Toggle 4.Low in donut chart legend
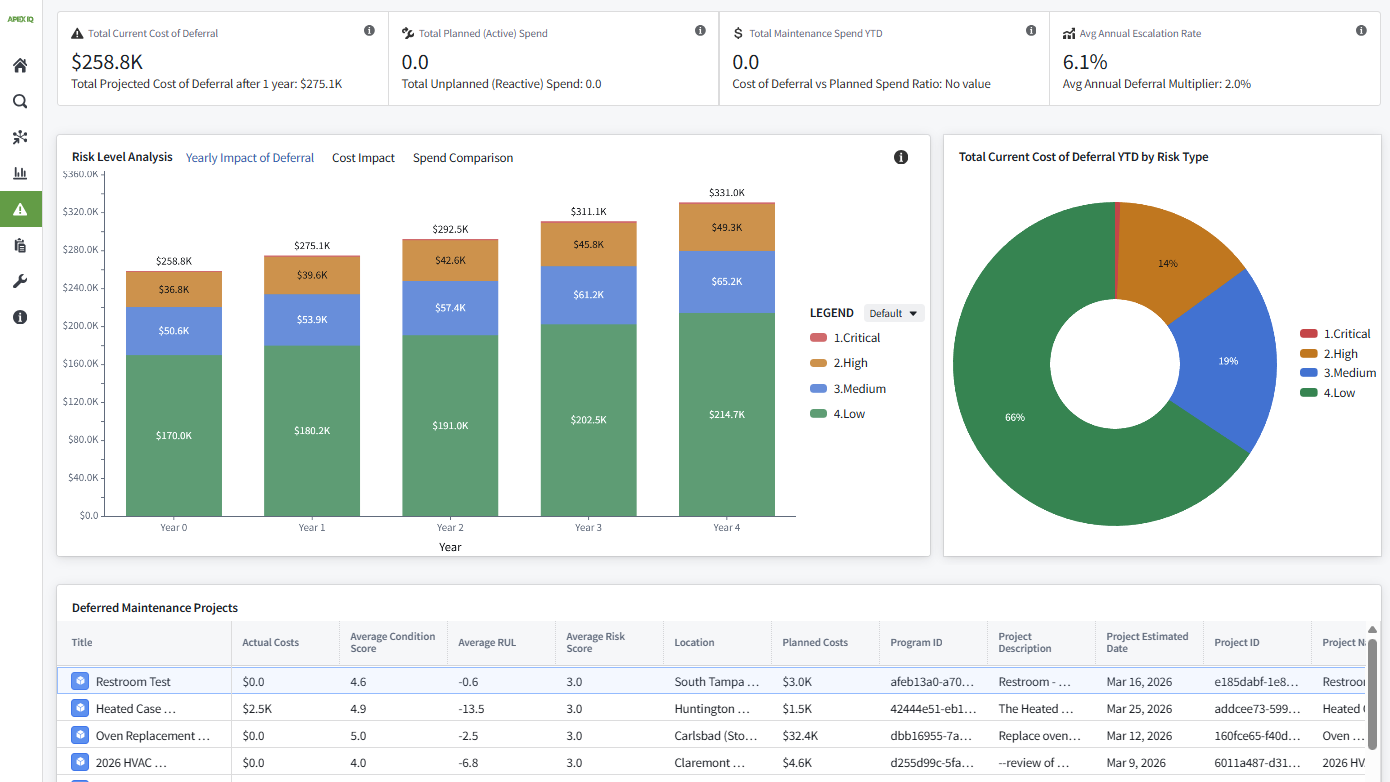1390x782 pixels. (1328, 393)
